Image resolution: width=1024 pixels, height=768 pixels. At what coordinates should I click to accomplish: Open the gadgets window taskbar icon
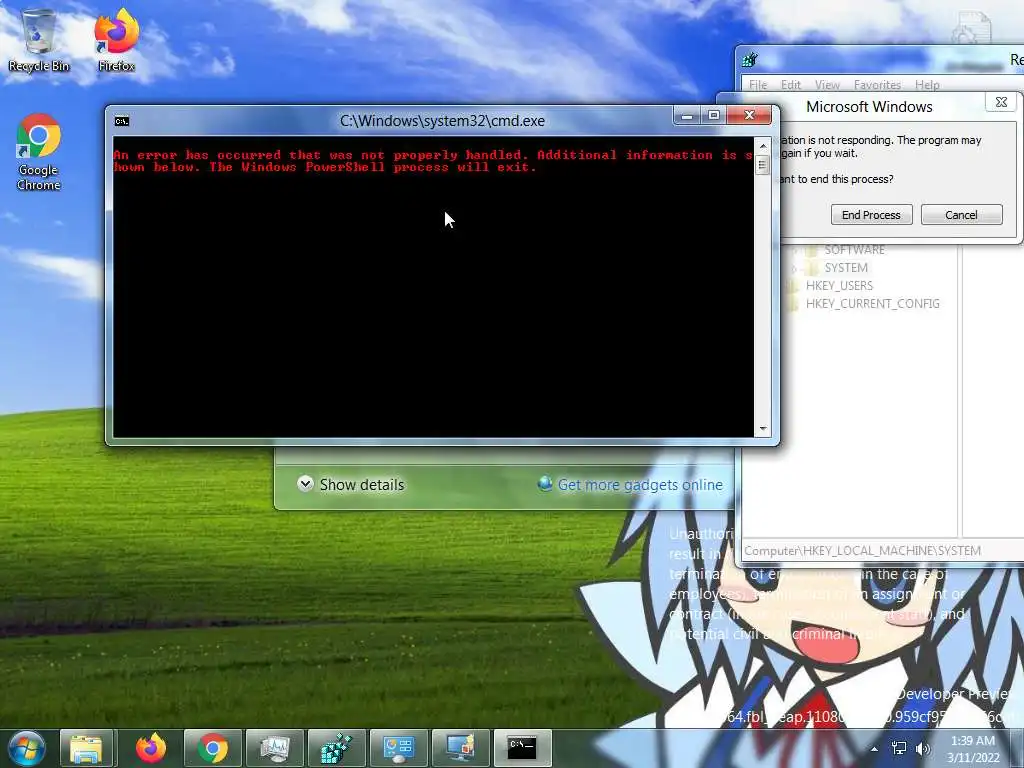pyautogui.click(x=460, y=748)
